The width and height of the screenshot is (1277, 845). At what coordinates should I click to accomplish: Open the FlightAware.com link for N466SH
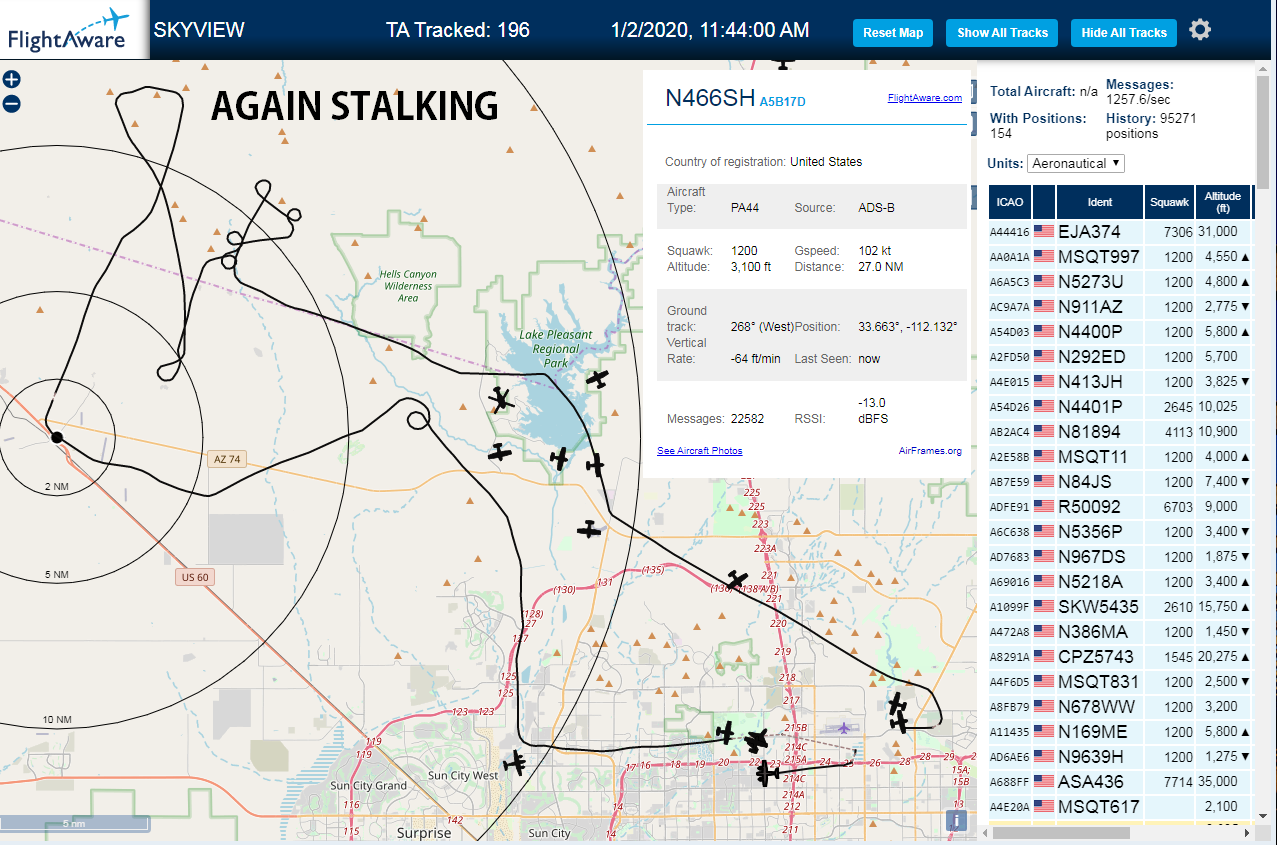(x=924, y=98)
